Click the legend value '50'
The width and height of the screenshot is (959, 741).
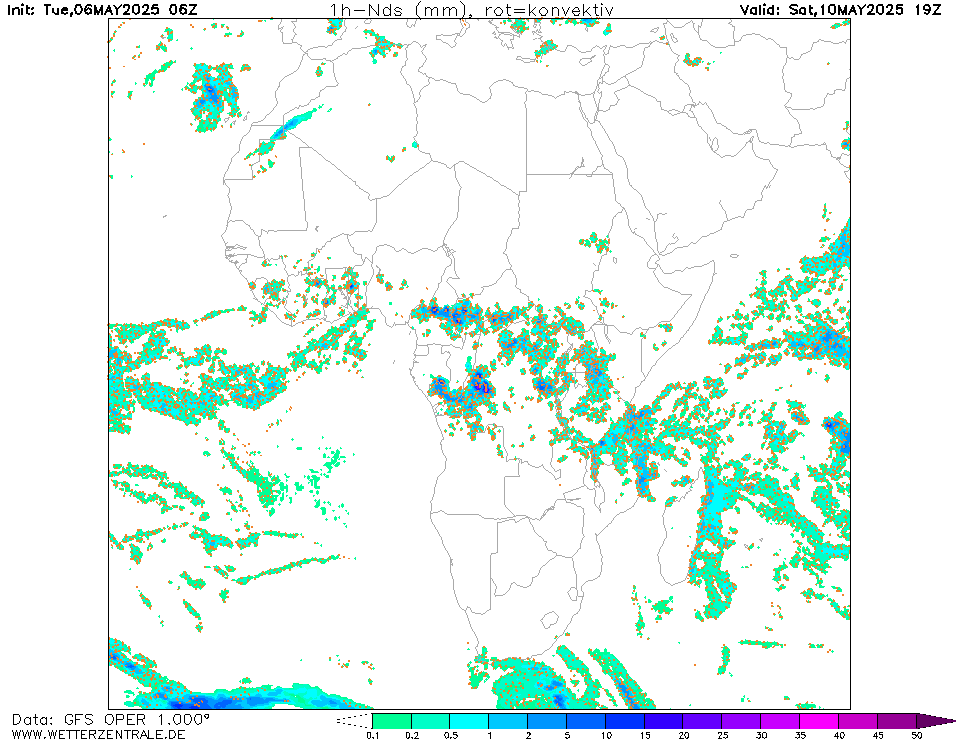pyautogui.click(x=916, y=735)
